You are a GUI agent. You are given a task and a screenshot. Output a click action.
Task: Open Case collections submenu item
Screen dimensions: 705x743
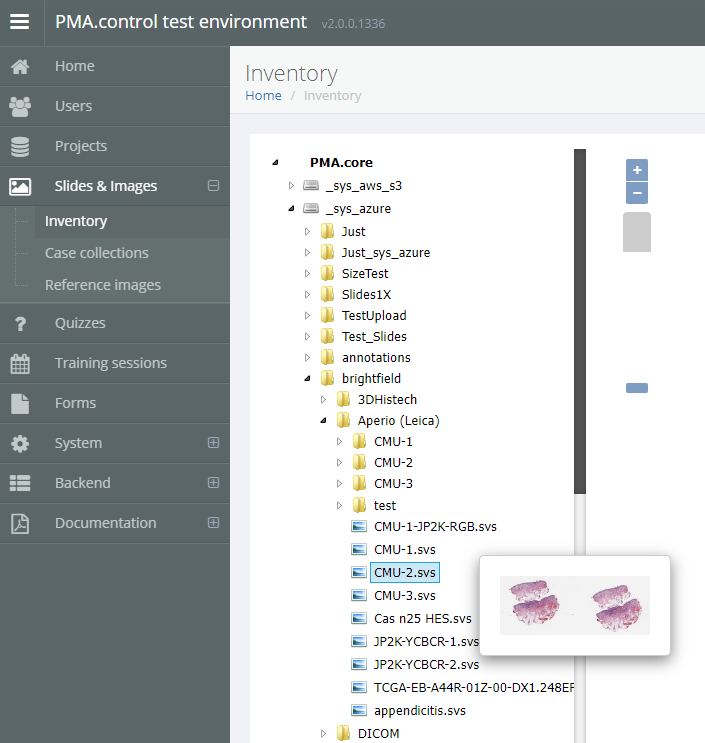coord(96,253)
